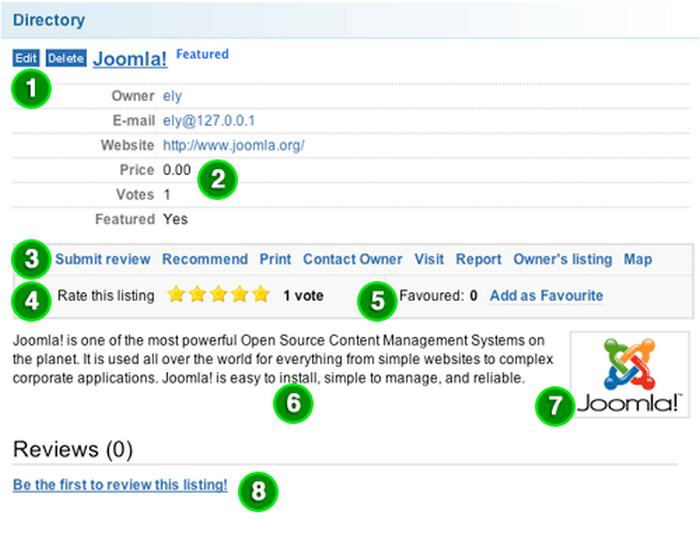The width and height of the screenshot is (700, 533).
Task: View the Owner's listing link
Action: point(562,259)
